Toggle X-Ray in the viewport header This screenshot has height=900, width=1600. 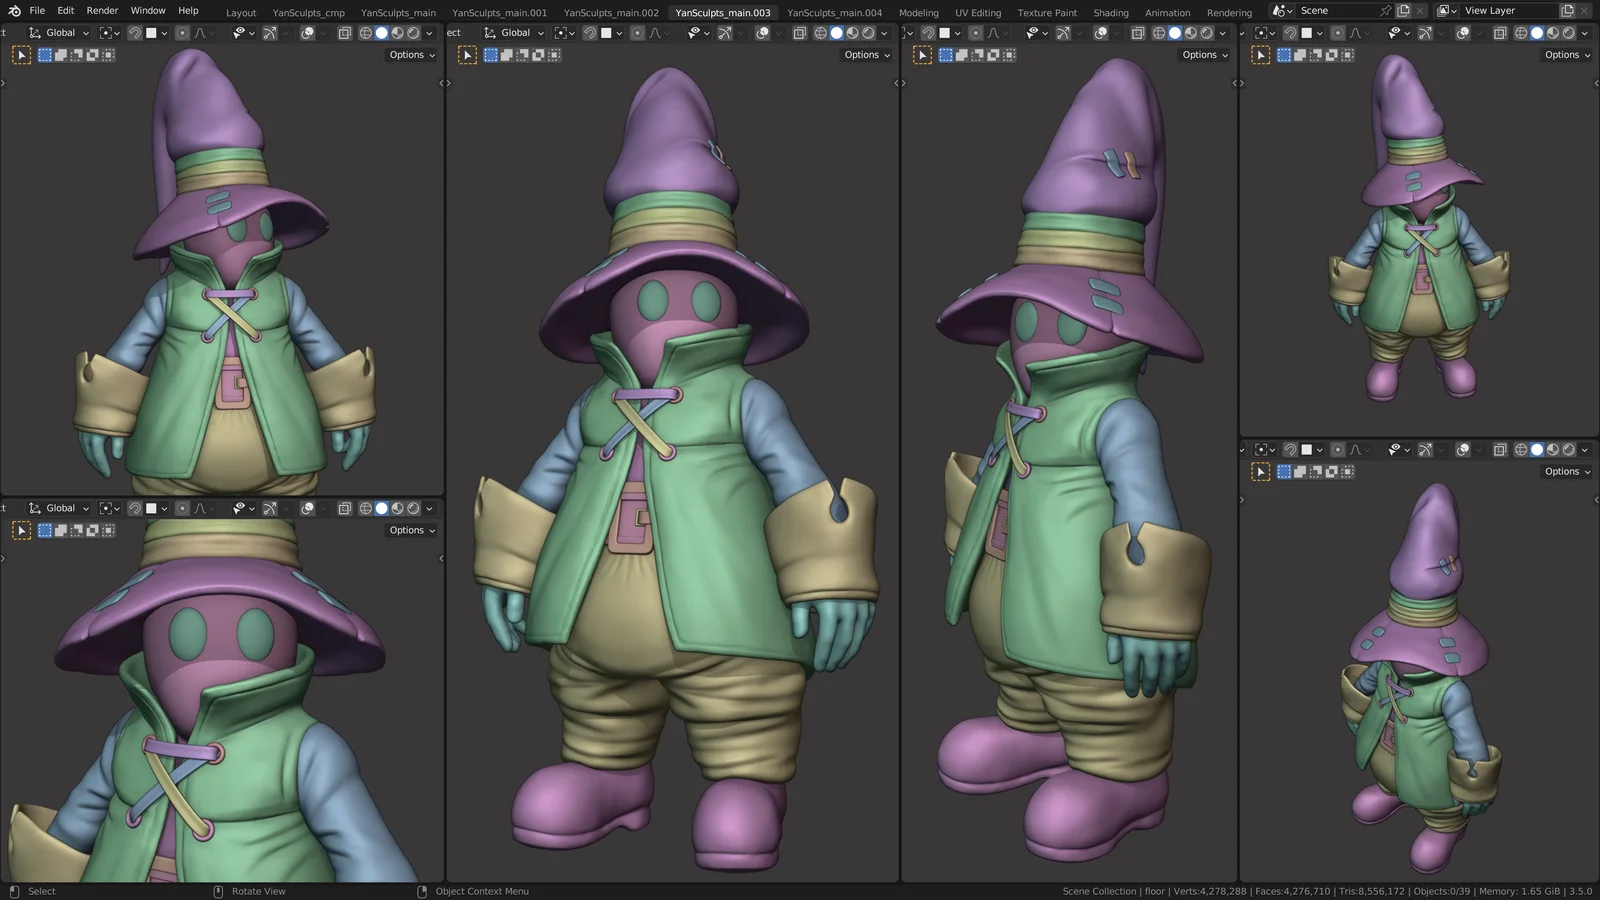(798, 33)
